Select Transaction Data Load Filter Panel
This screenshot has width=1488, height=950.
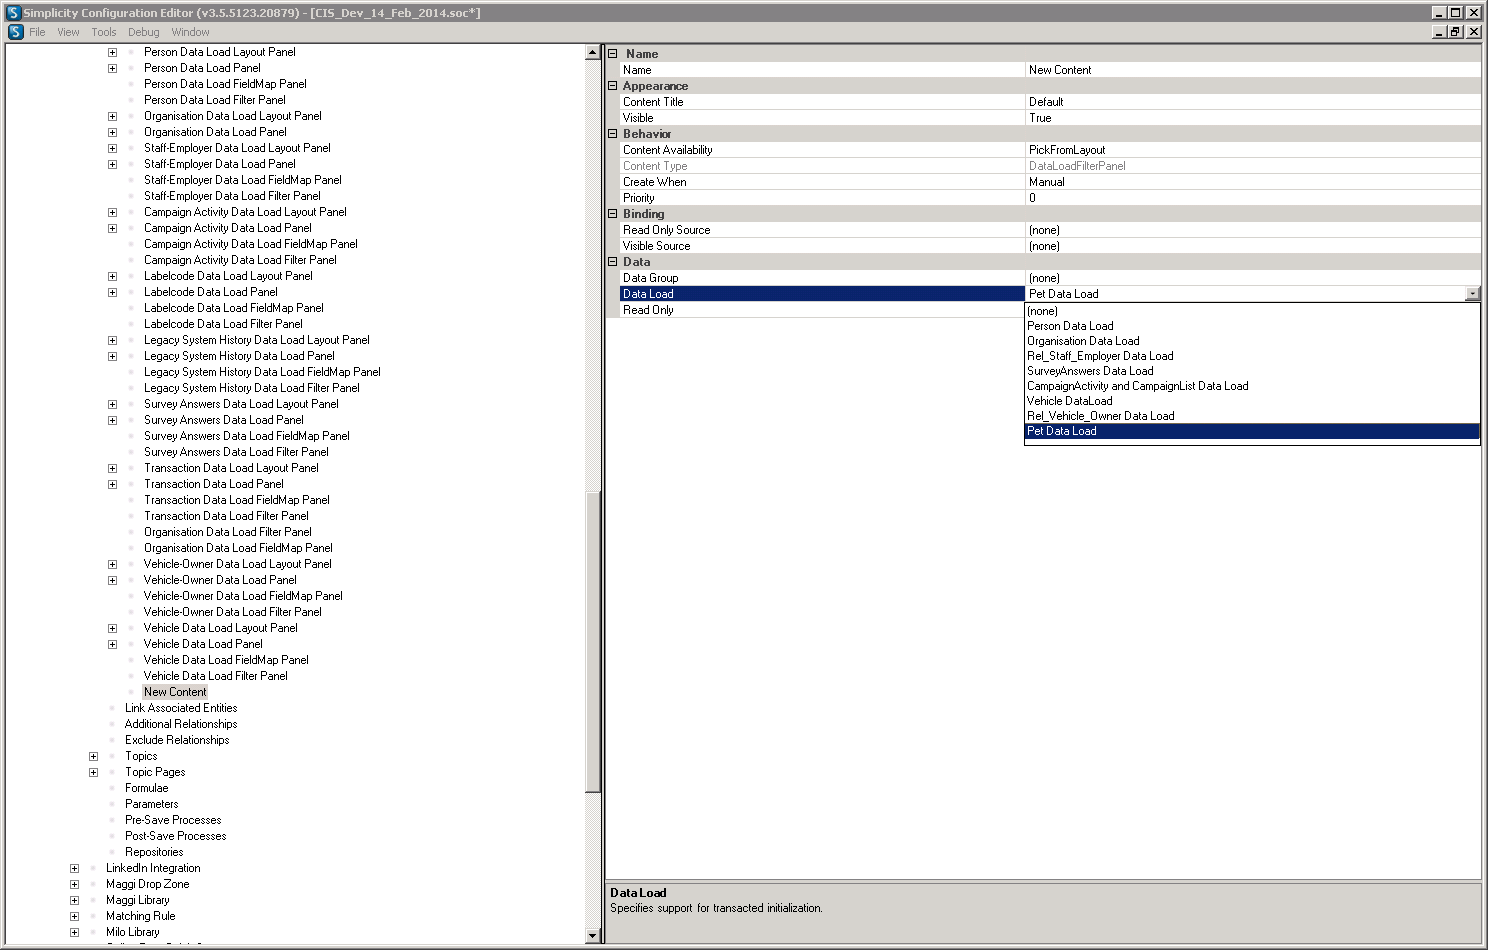(x=226, y=516)
